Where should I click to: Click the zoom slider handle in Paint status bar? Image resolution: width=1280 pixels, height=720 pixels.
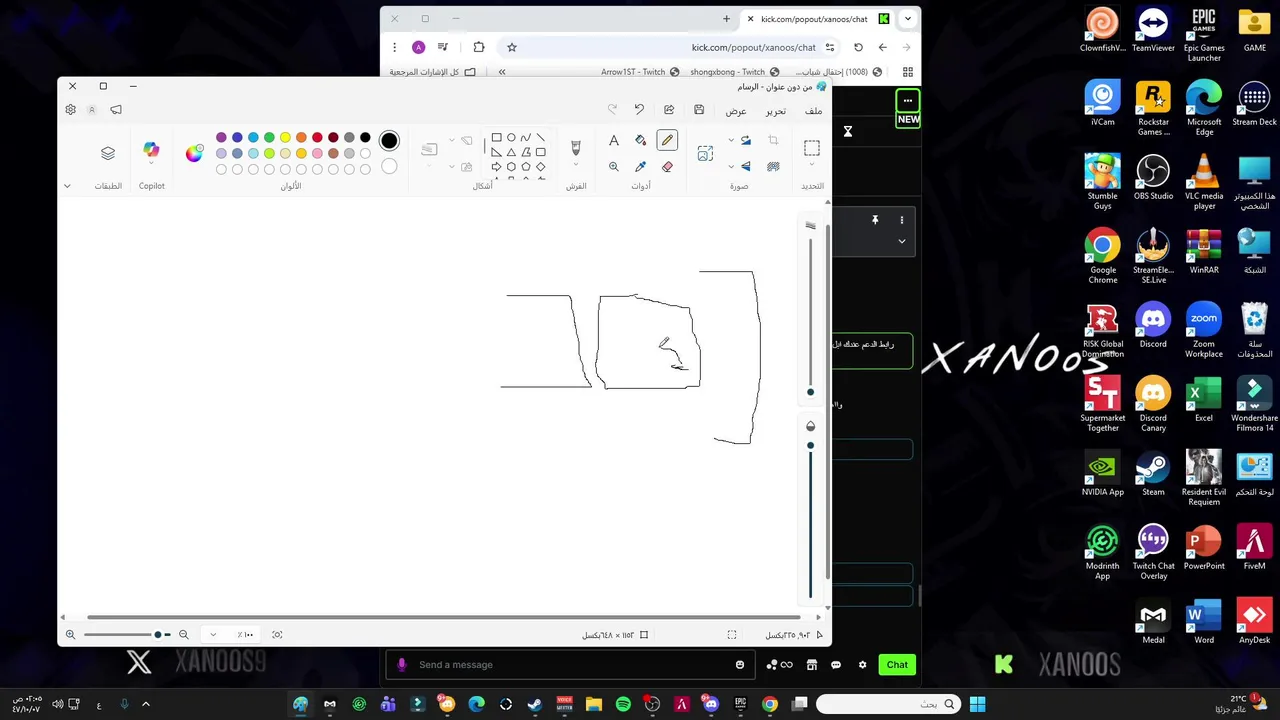(158, 635)
